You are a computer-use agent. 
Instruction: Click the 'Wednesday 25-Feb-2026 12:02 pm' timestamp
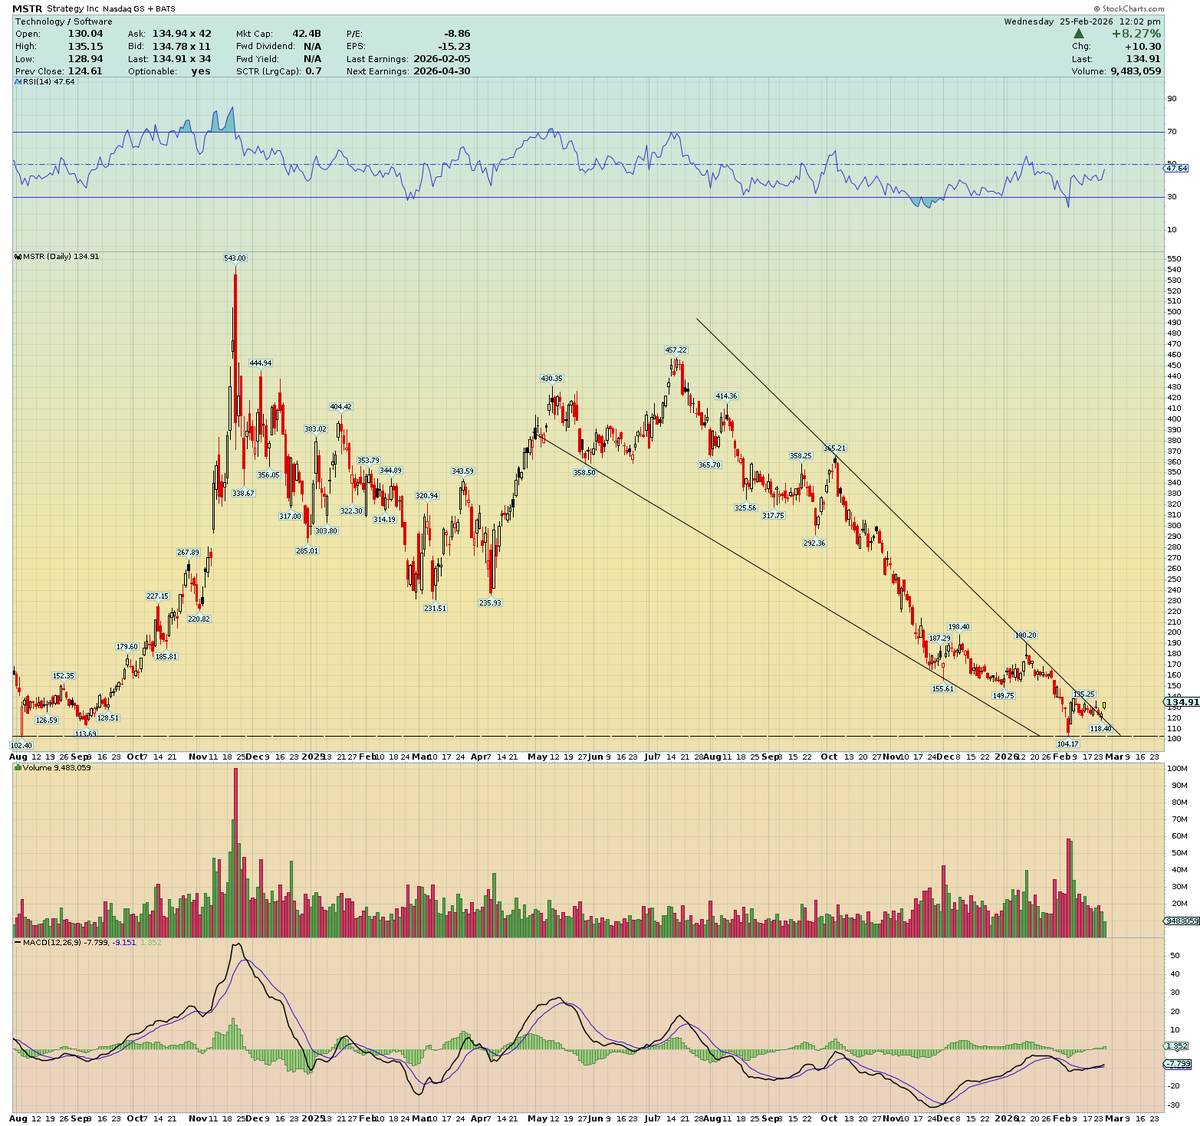1083,21
